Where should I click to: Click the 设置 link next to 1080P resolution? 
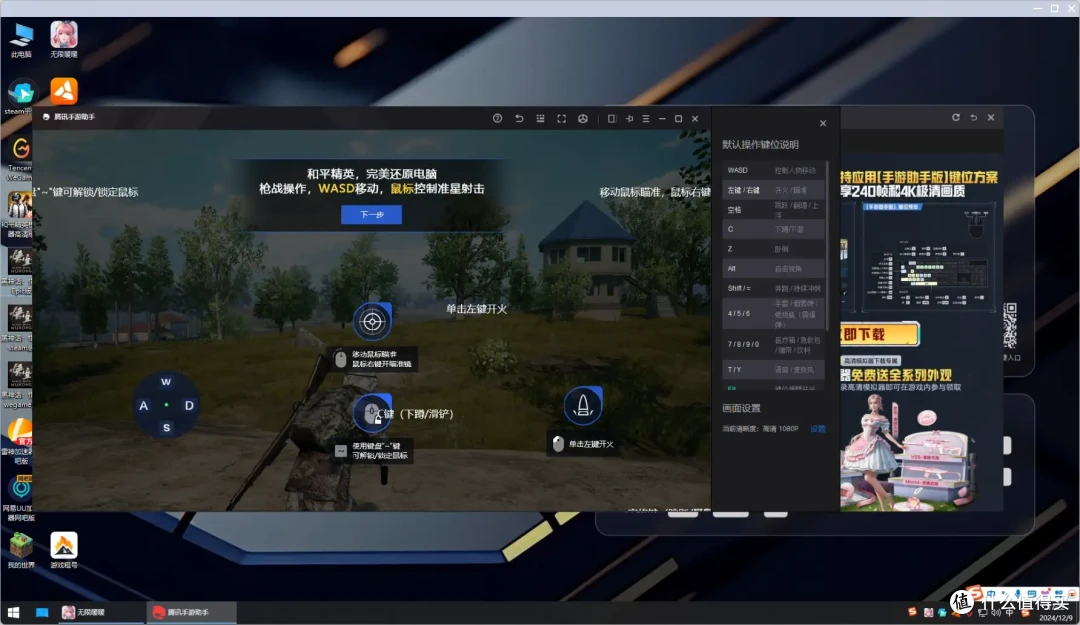[818, 429]
